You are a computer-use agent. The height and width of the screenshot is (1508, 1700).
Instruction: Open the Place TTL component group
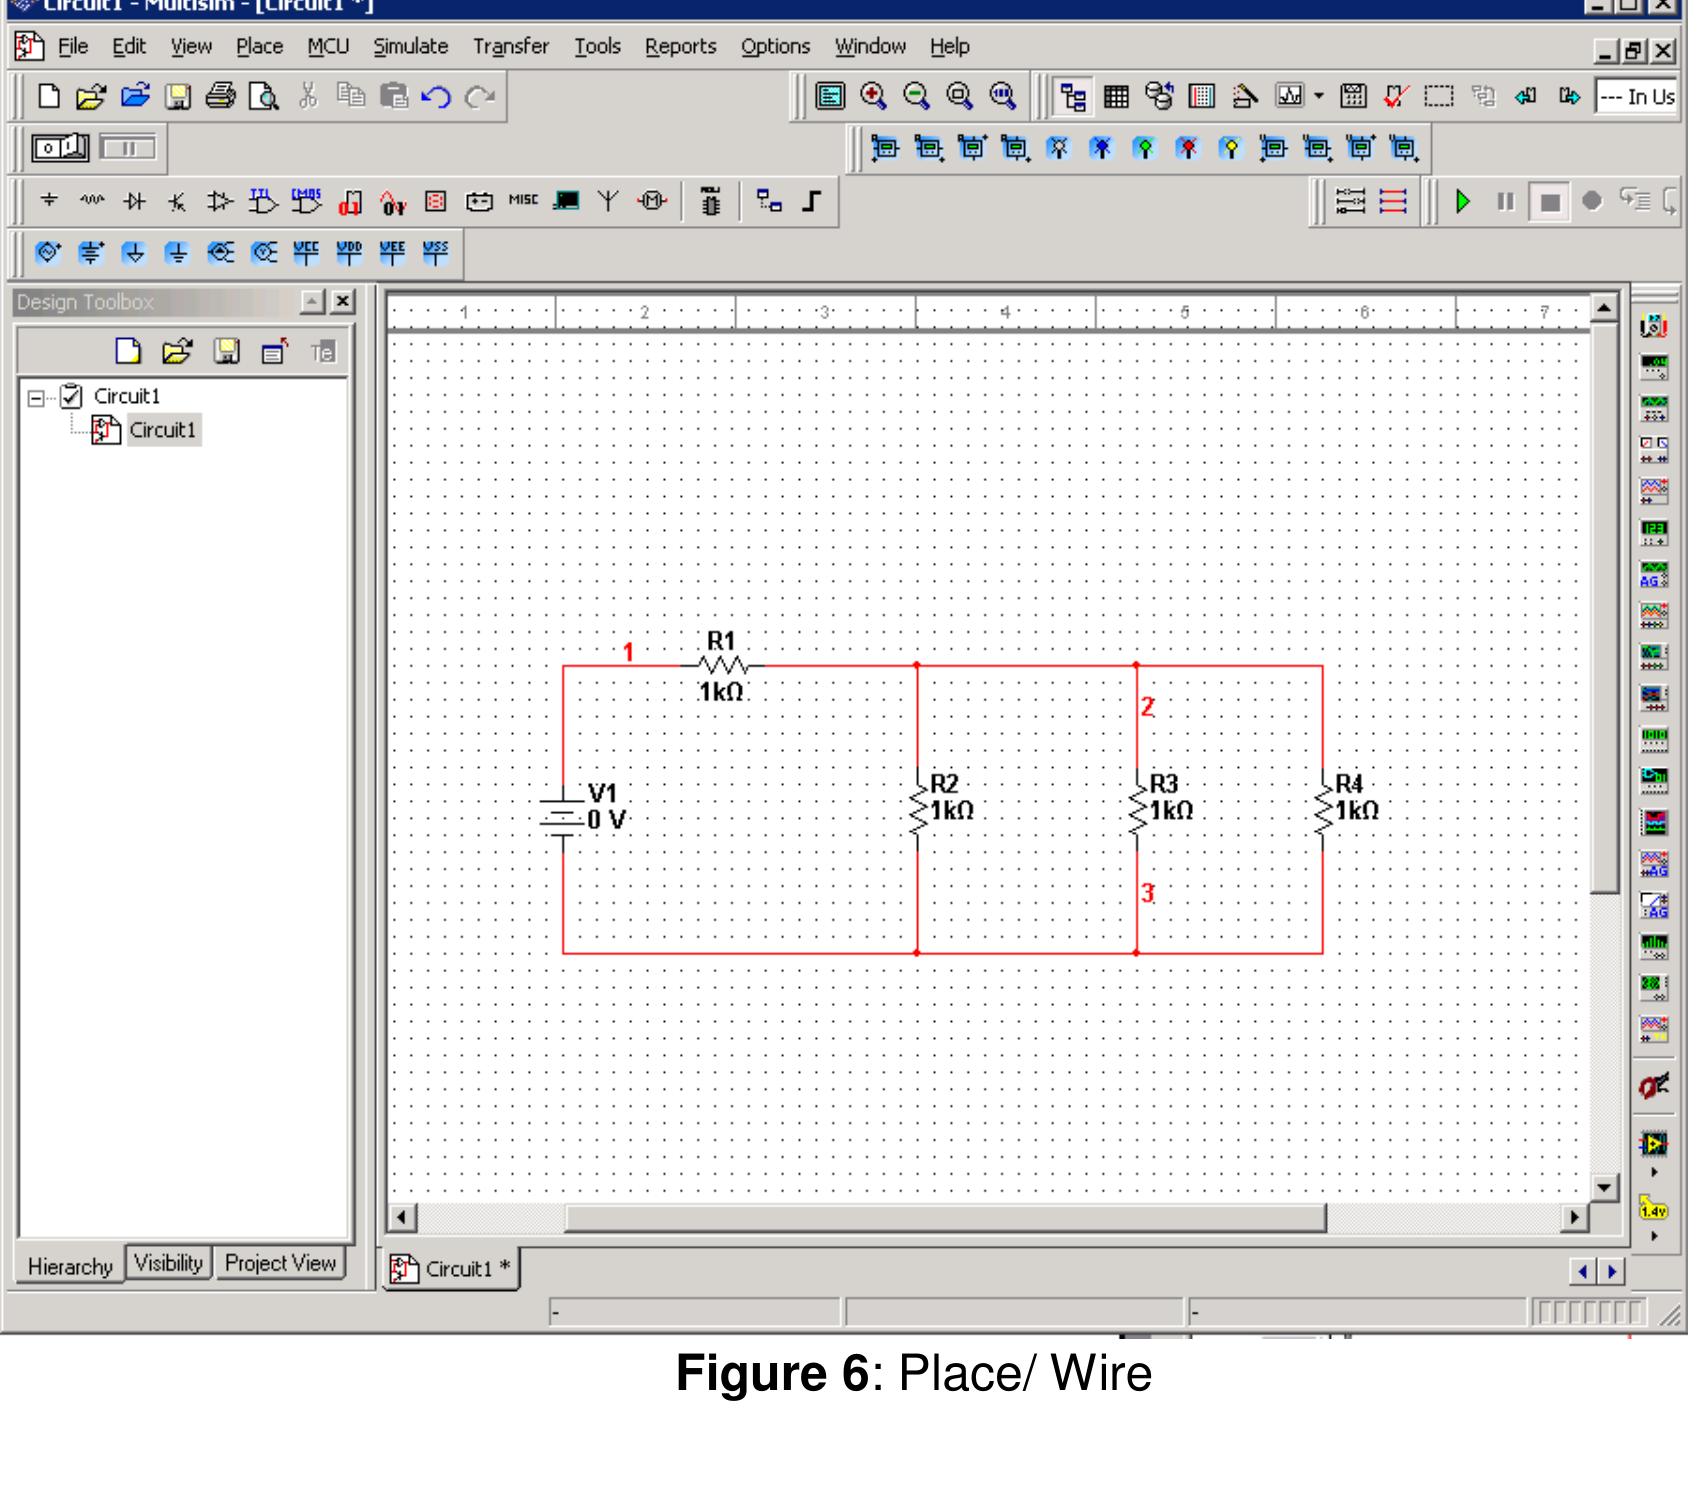(x=263, y=201)
